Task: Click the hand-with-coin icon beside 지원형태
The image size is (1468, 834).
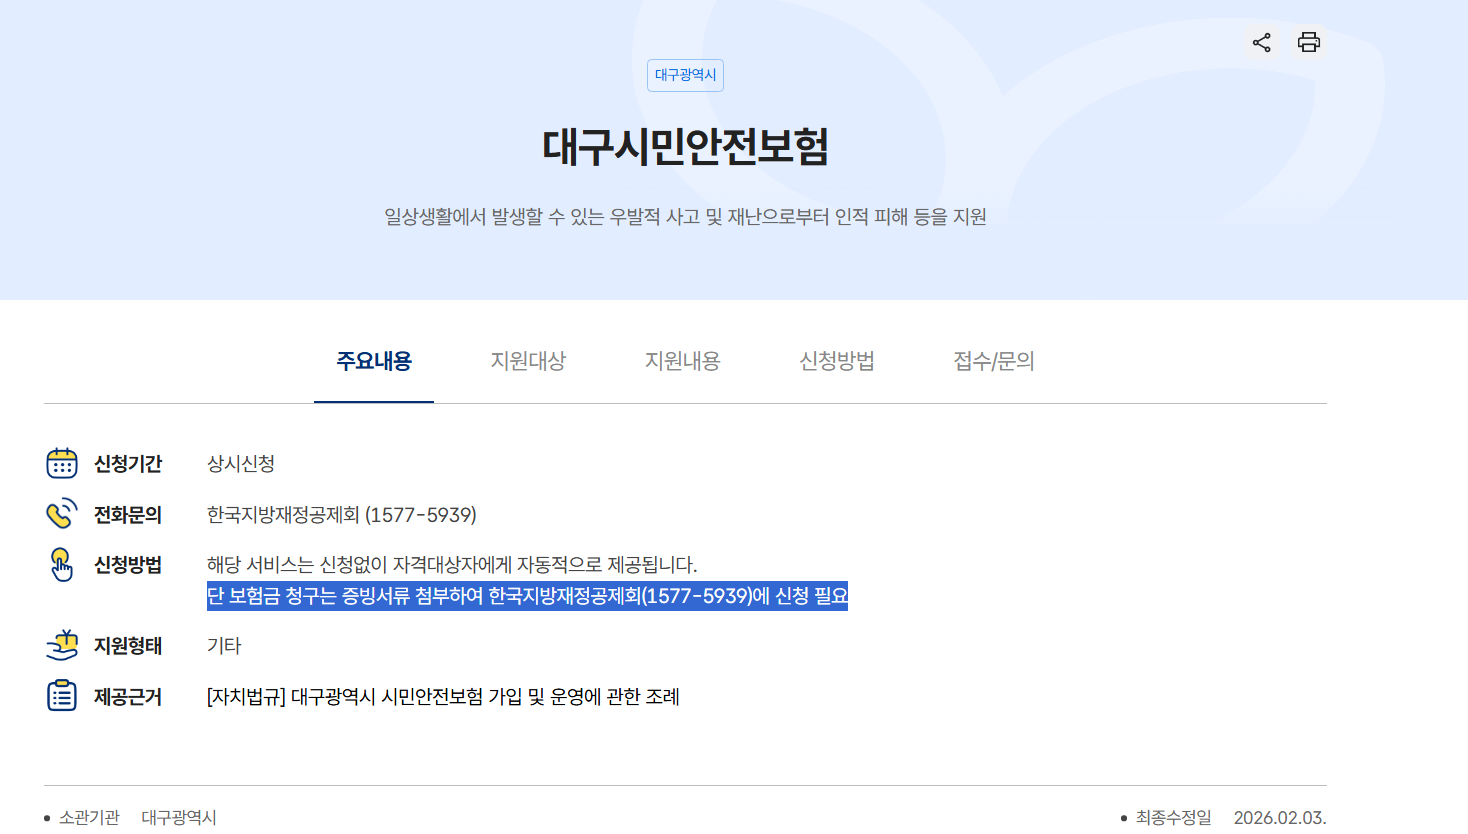Action: coord(61,645)
